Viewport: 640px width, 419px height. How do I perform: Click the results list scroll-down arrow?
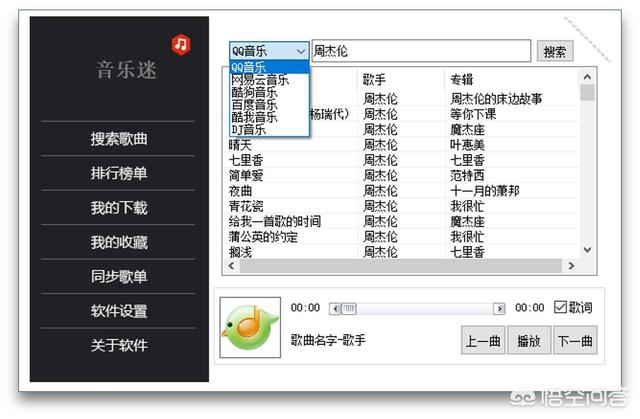pos(587,250)
